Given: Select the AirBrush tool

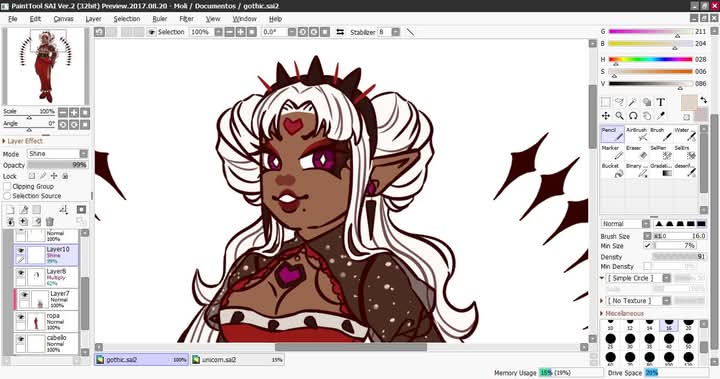Looking at the screenshot, I should pos(636,134).
